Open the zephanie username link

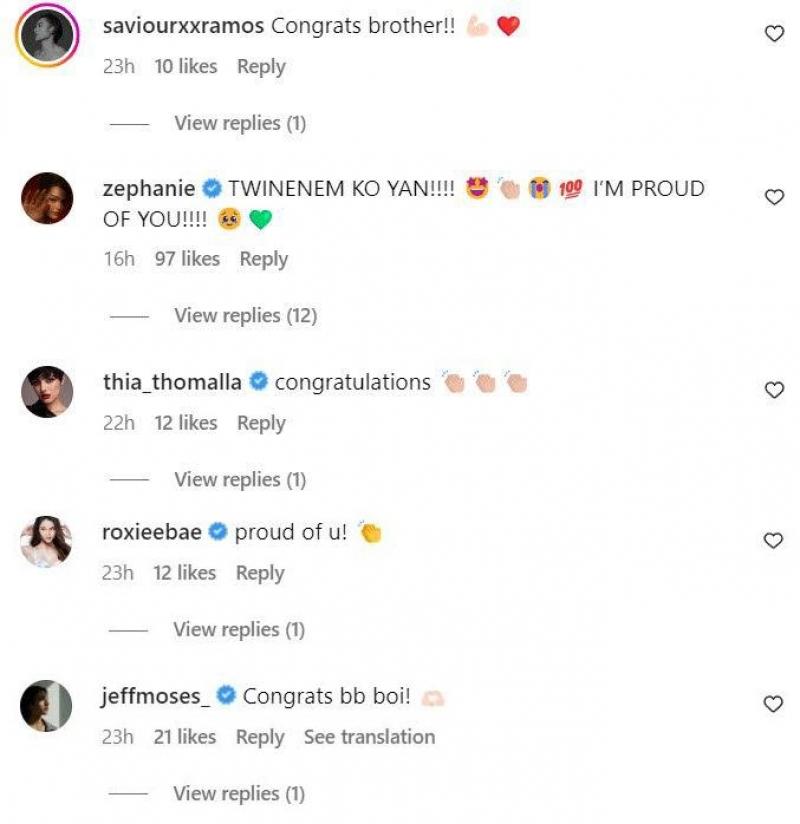[149, 189]
